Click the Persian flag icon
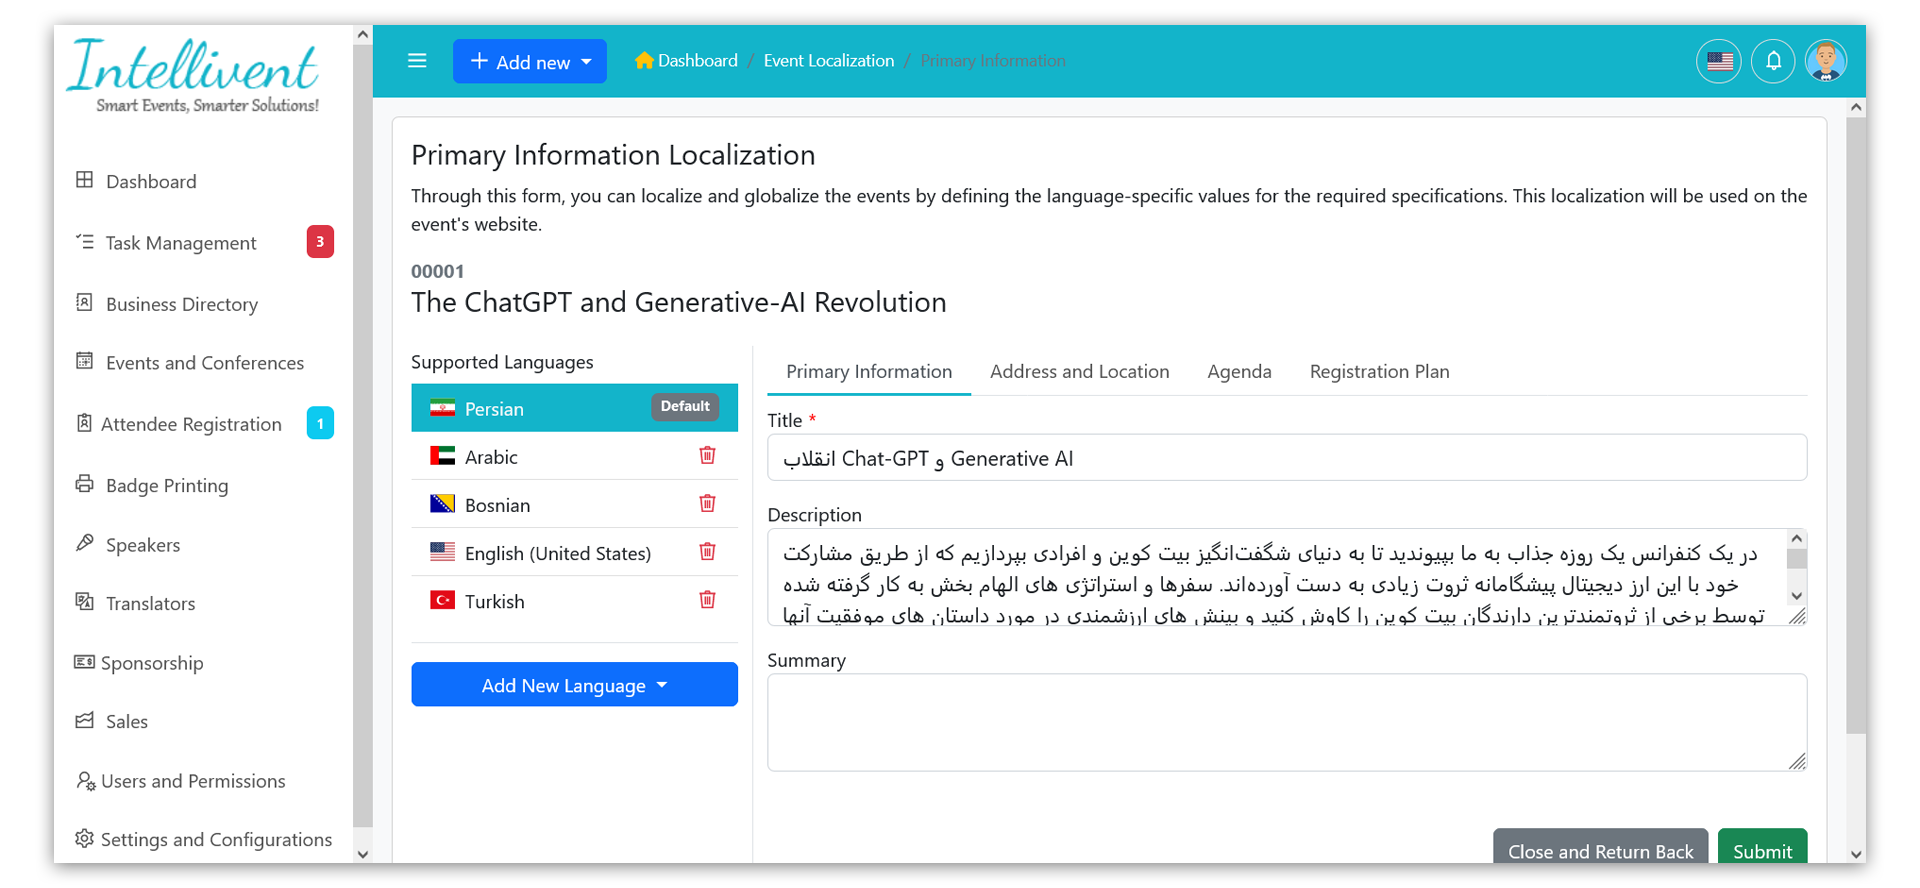 coord(442,408)
